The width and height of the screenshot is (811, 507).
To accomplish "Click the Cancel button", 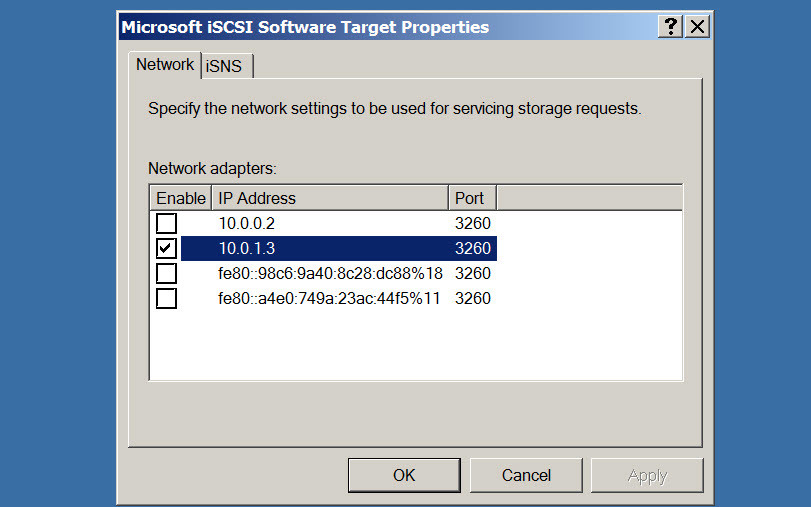I will [x=526, y=475].
